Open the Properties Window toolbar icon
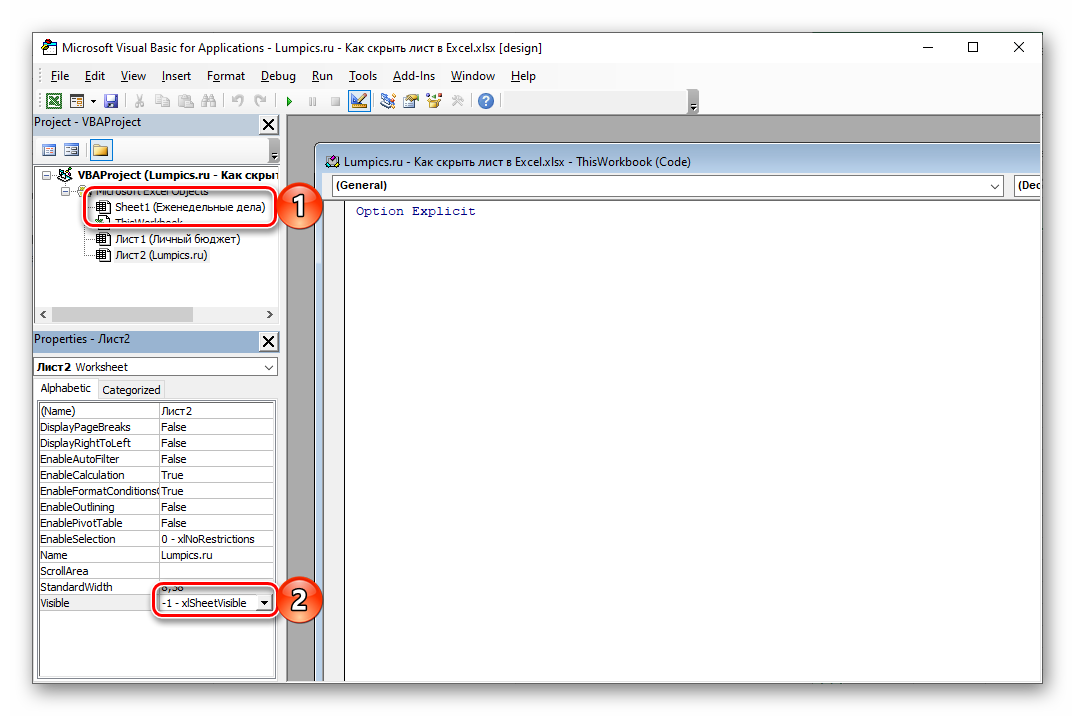 tap(410, 101)
